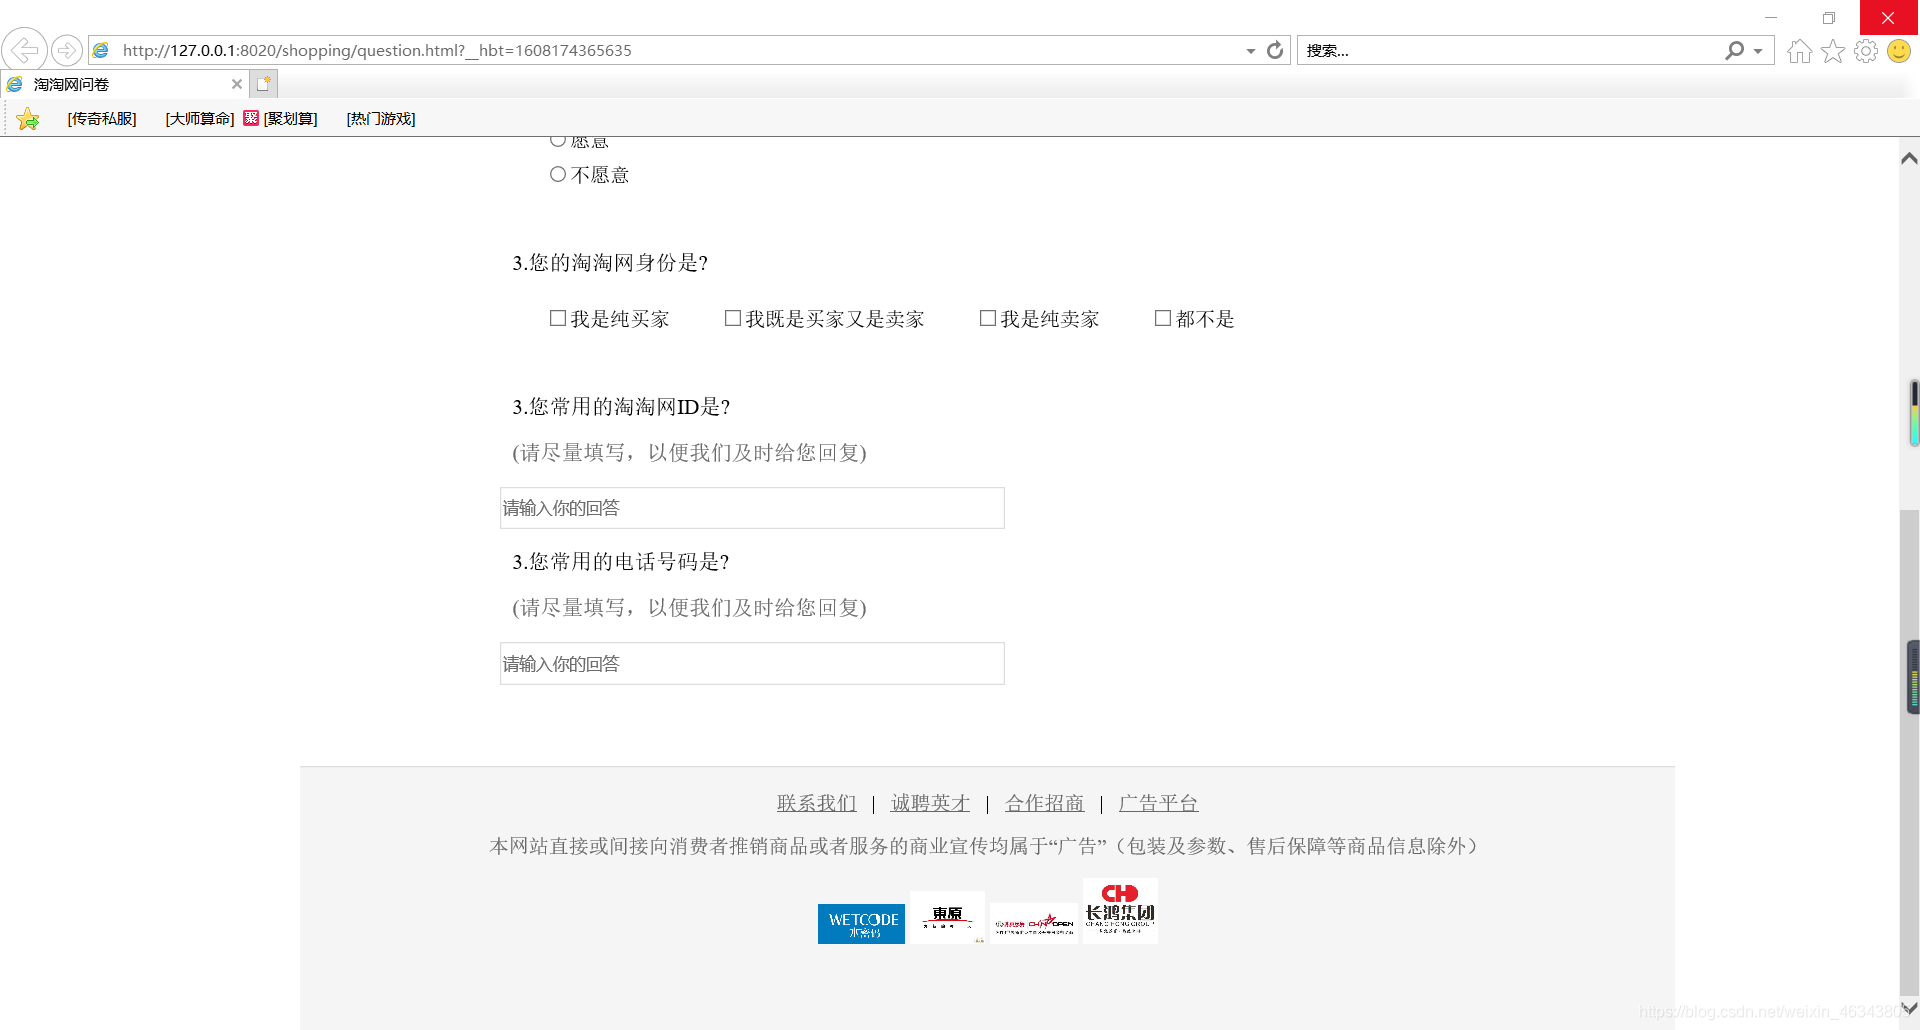The height and width of the screenshot is (1030, 1920).
Task: Click the WETCODE logo image
Action: click(861, 924)
